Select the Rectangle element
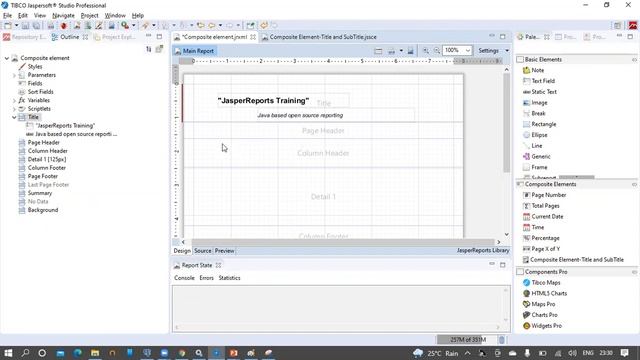The width and height of the screenshot is (640, 360). coord(540,124)
